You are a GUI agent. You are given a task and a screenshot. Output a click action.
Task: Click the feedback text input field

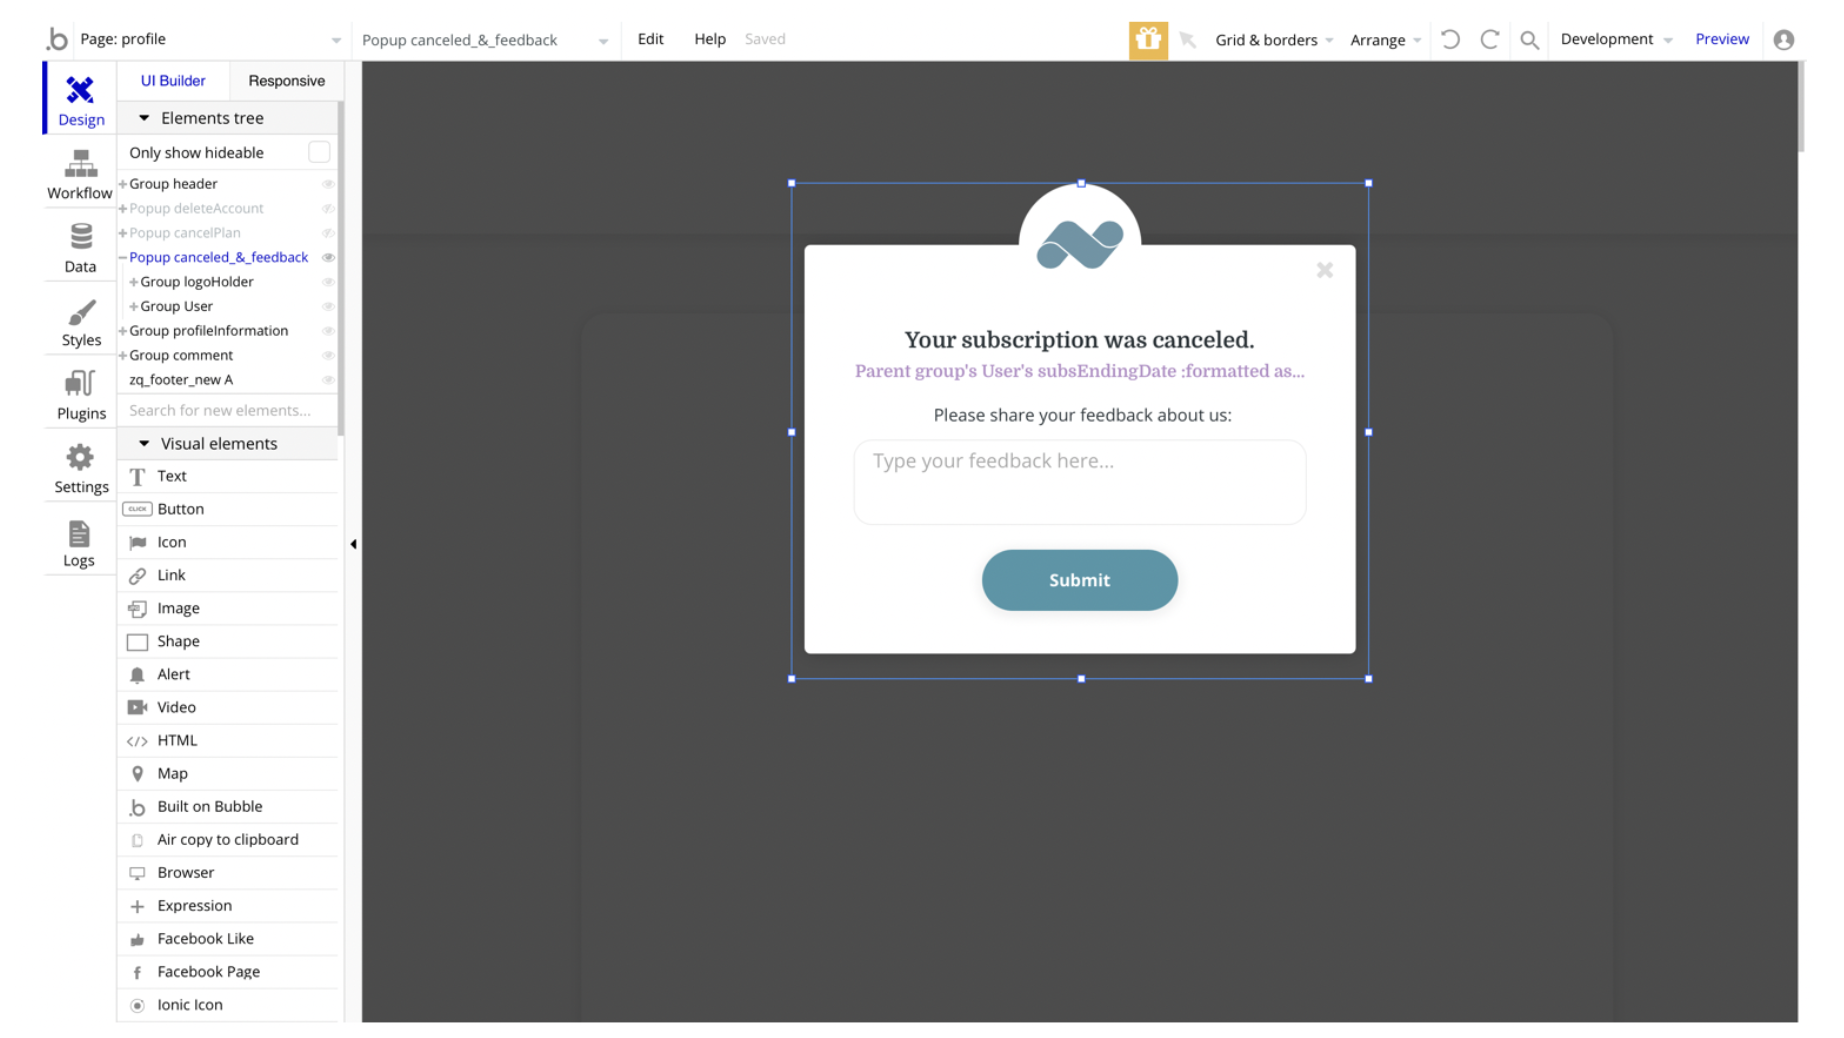pyautogui.click(x=1079, y=482)
